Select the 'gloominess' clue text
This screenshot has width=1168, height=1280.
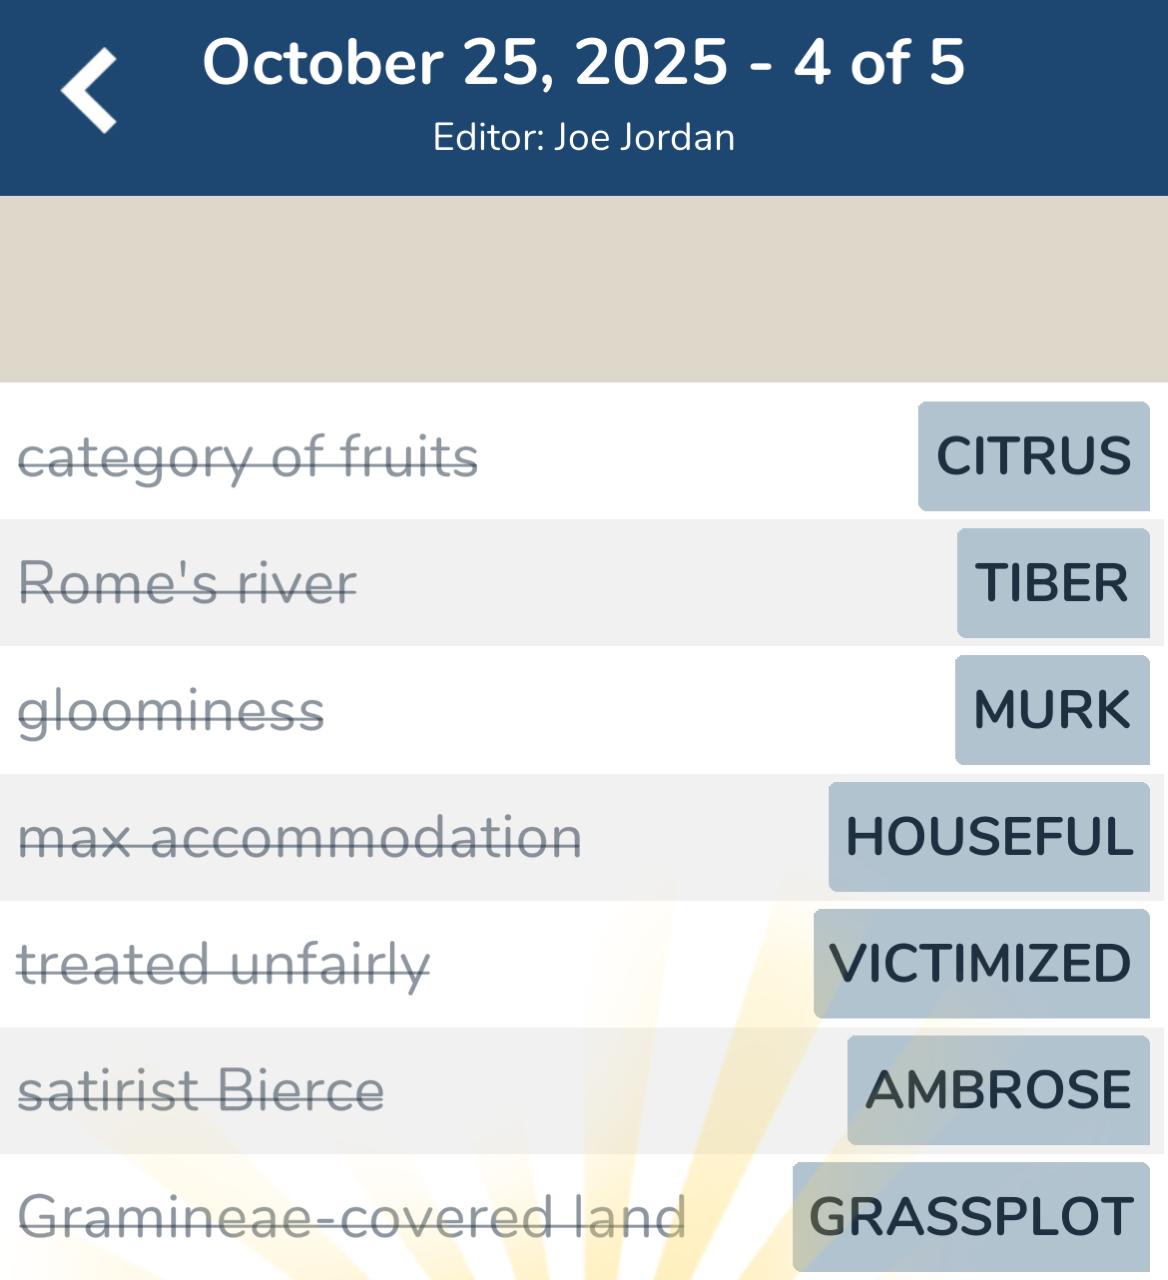(x=171, y=711)
